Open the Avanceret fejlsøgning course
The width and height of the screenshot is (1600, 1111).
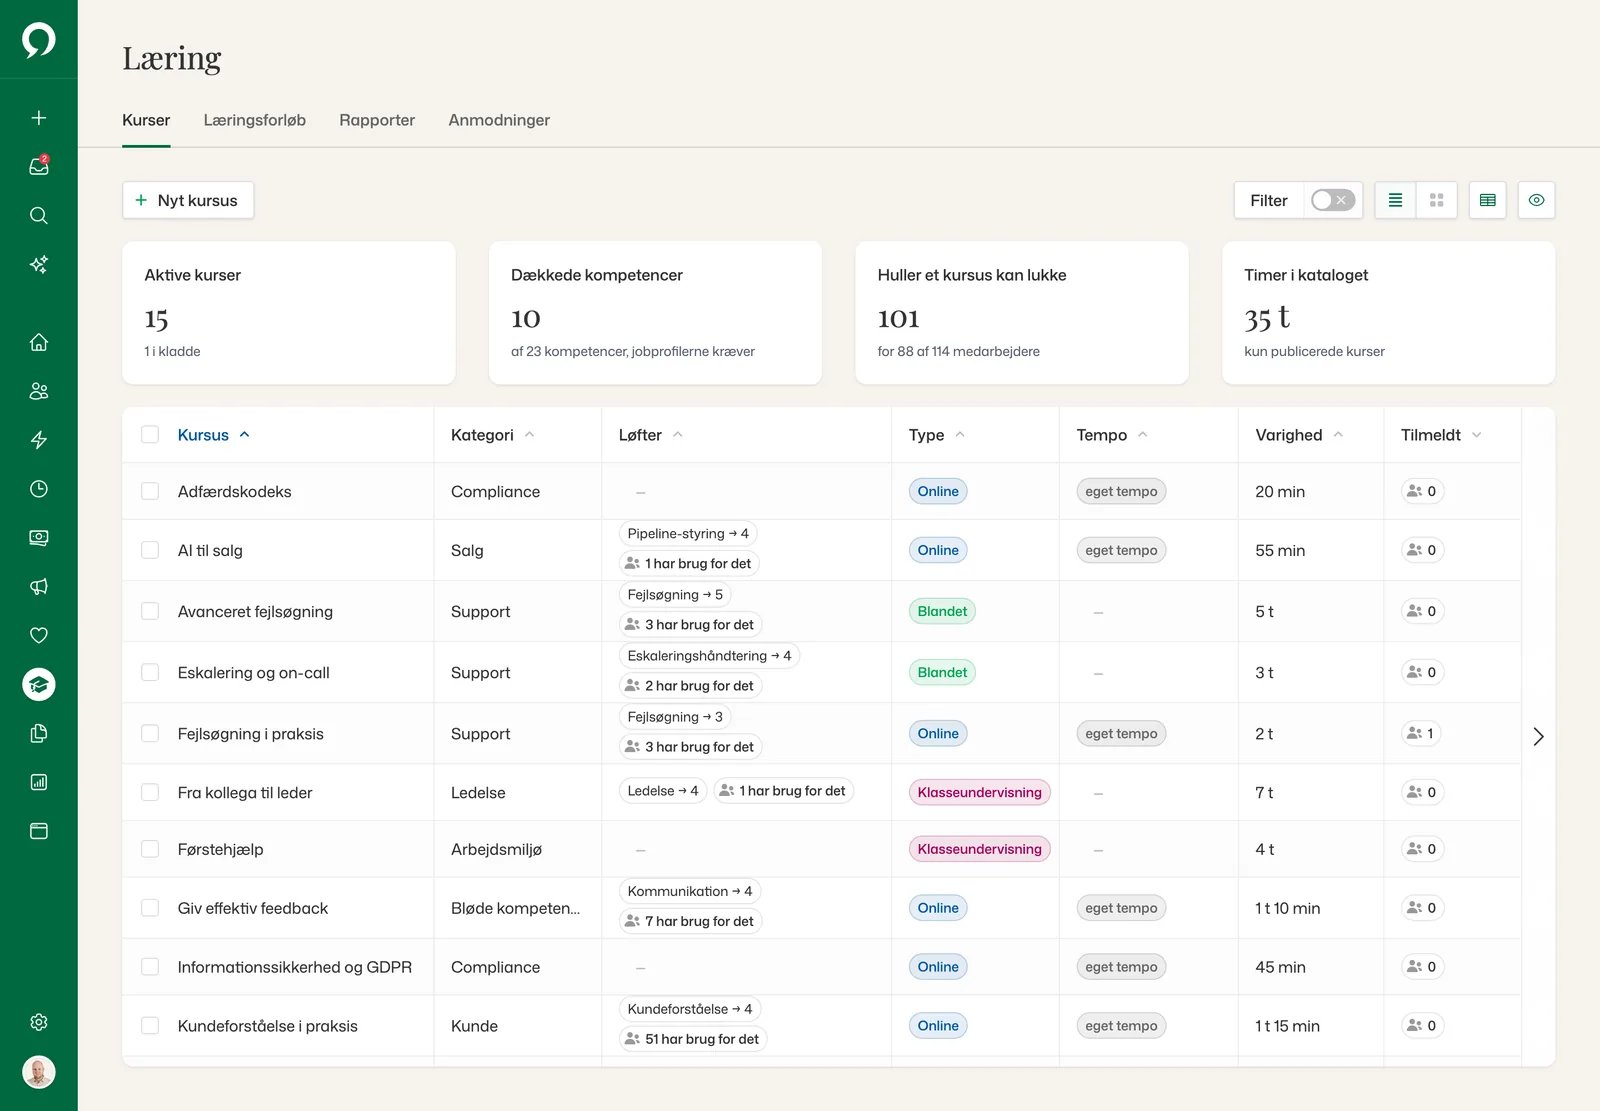255,611
